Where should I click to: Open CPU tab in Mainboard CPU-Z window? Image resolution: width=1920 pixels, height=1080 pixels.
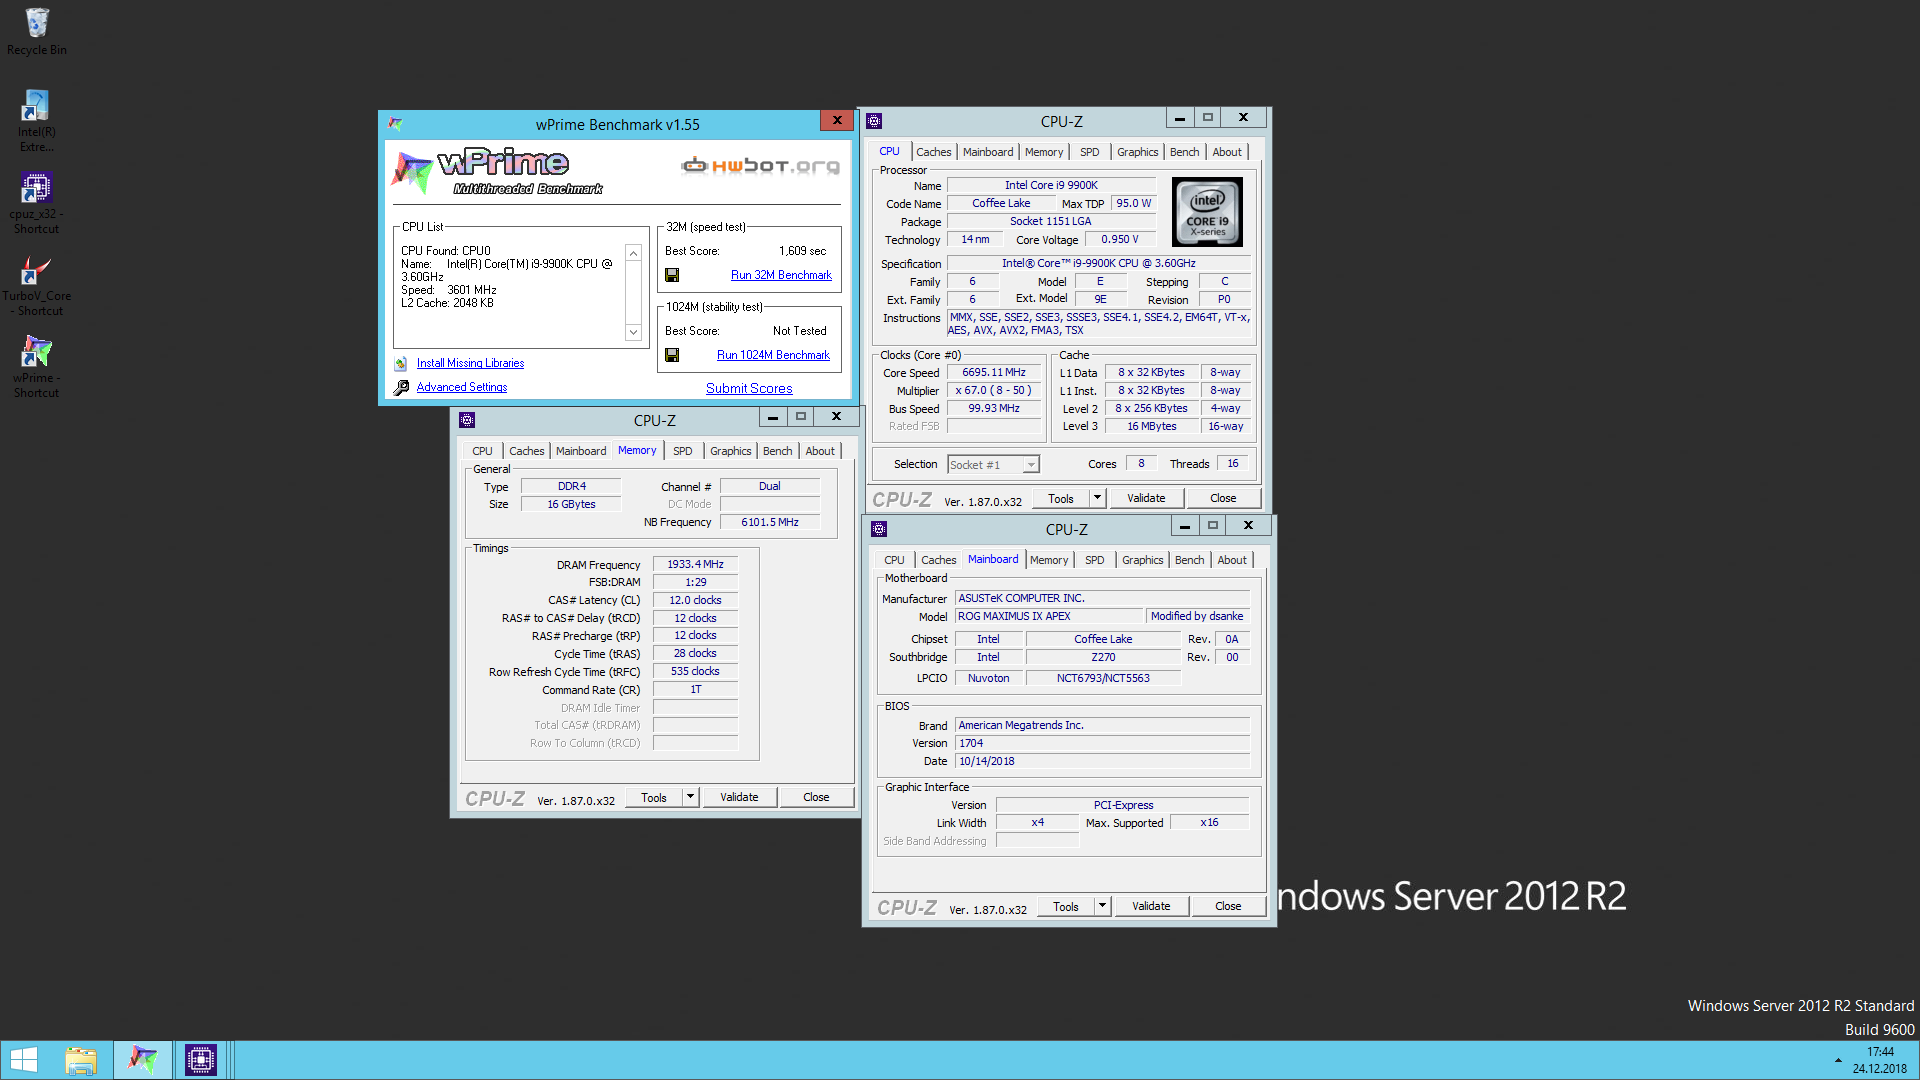(x=894, y=560)
